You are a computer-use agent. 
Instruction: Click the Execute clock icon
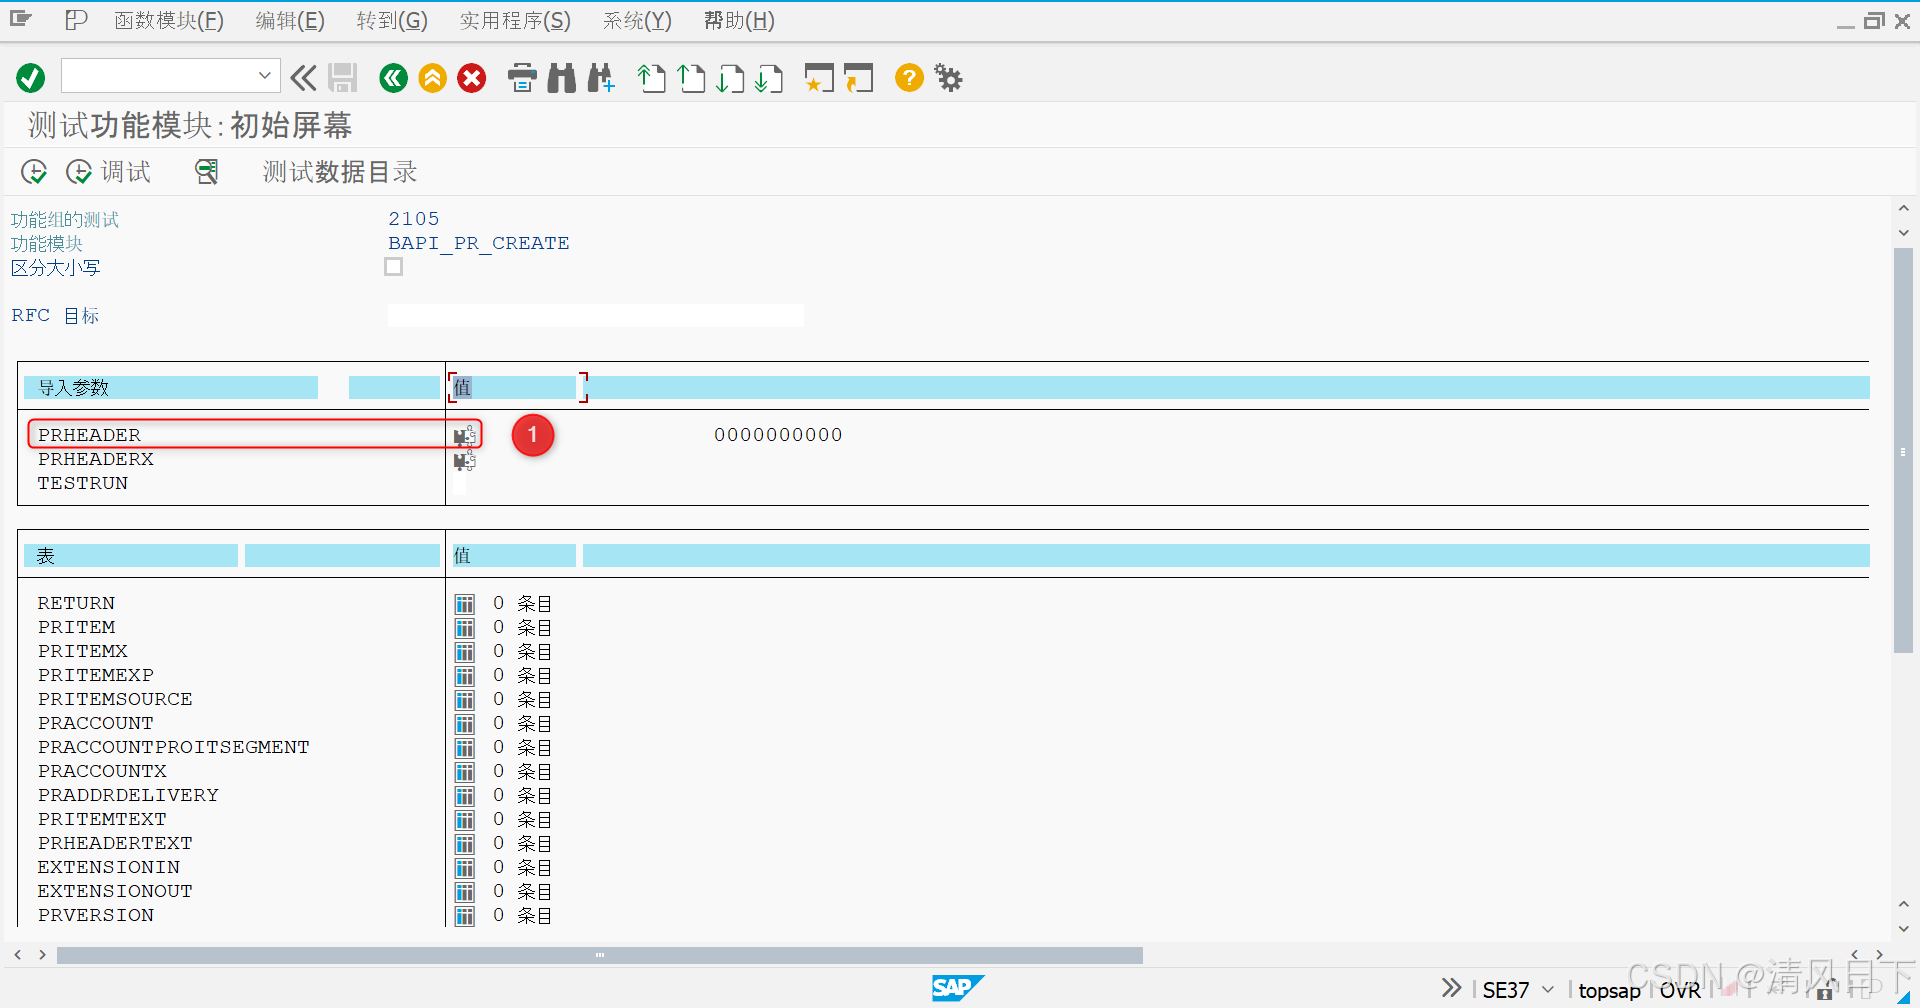tap(34, 172)
